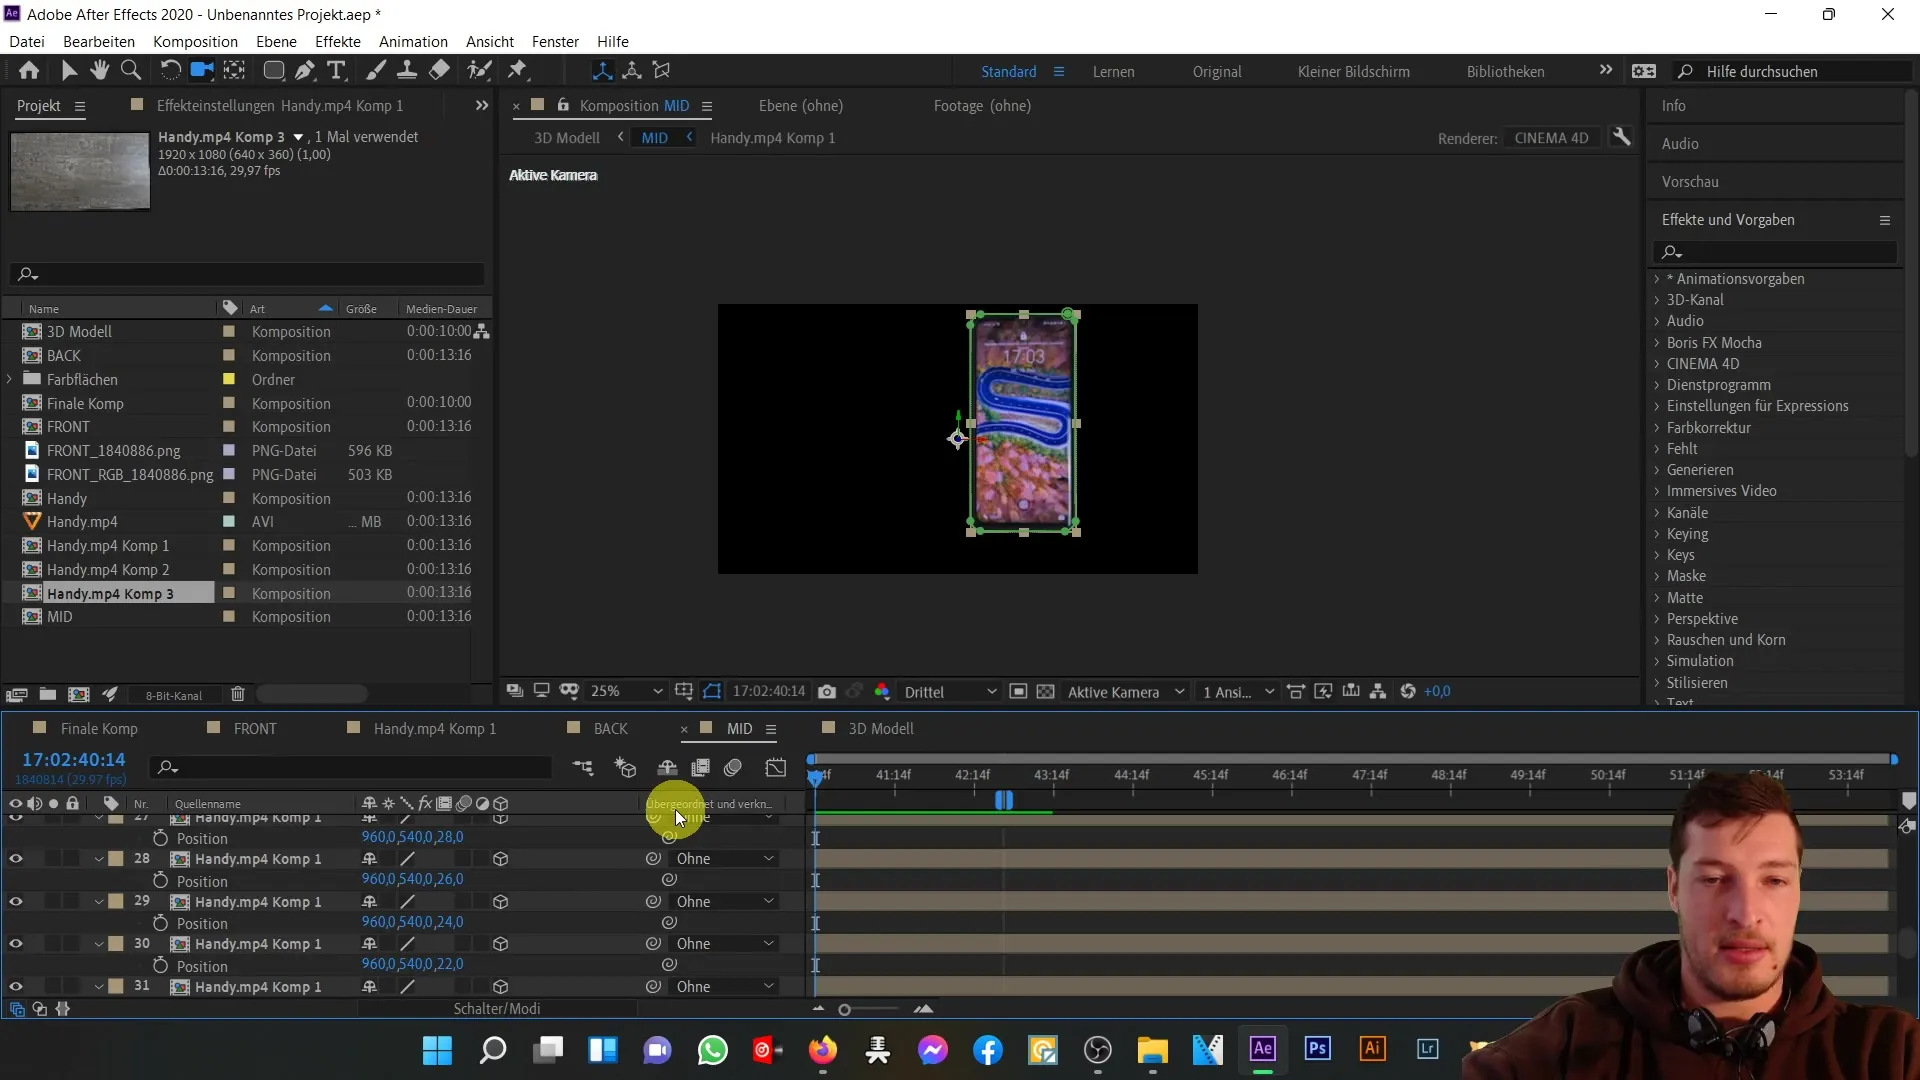Select the Lernen workspace
This screenshot has width=1920, height=1080.
[1113, 72]
